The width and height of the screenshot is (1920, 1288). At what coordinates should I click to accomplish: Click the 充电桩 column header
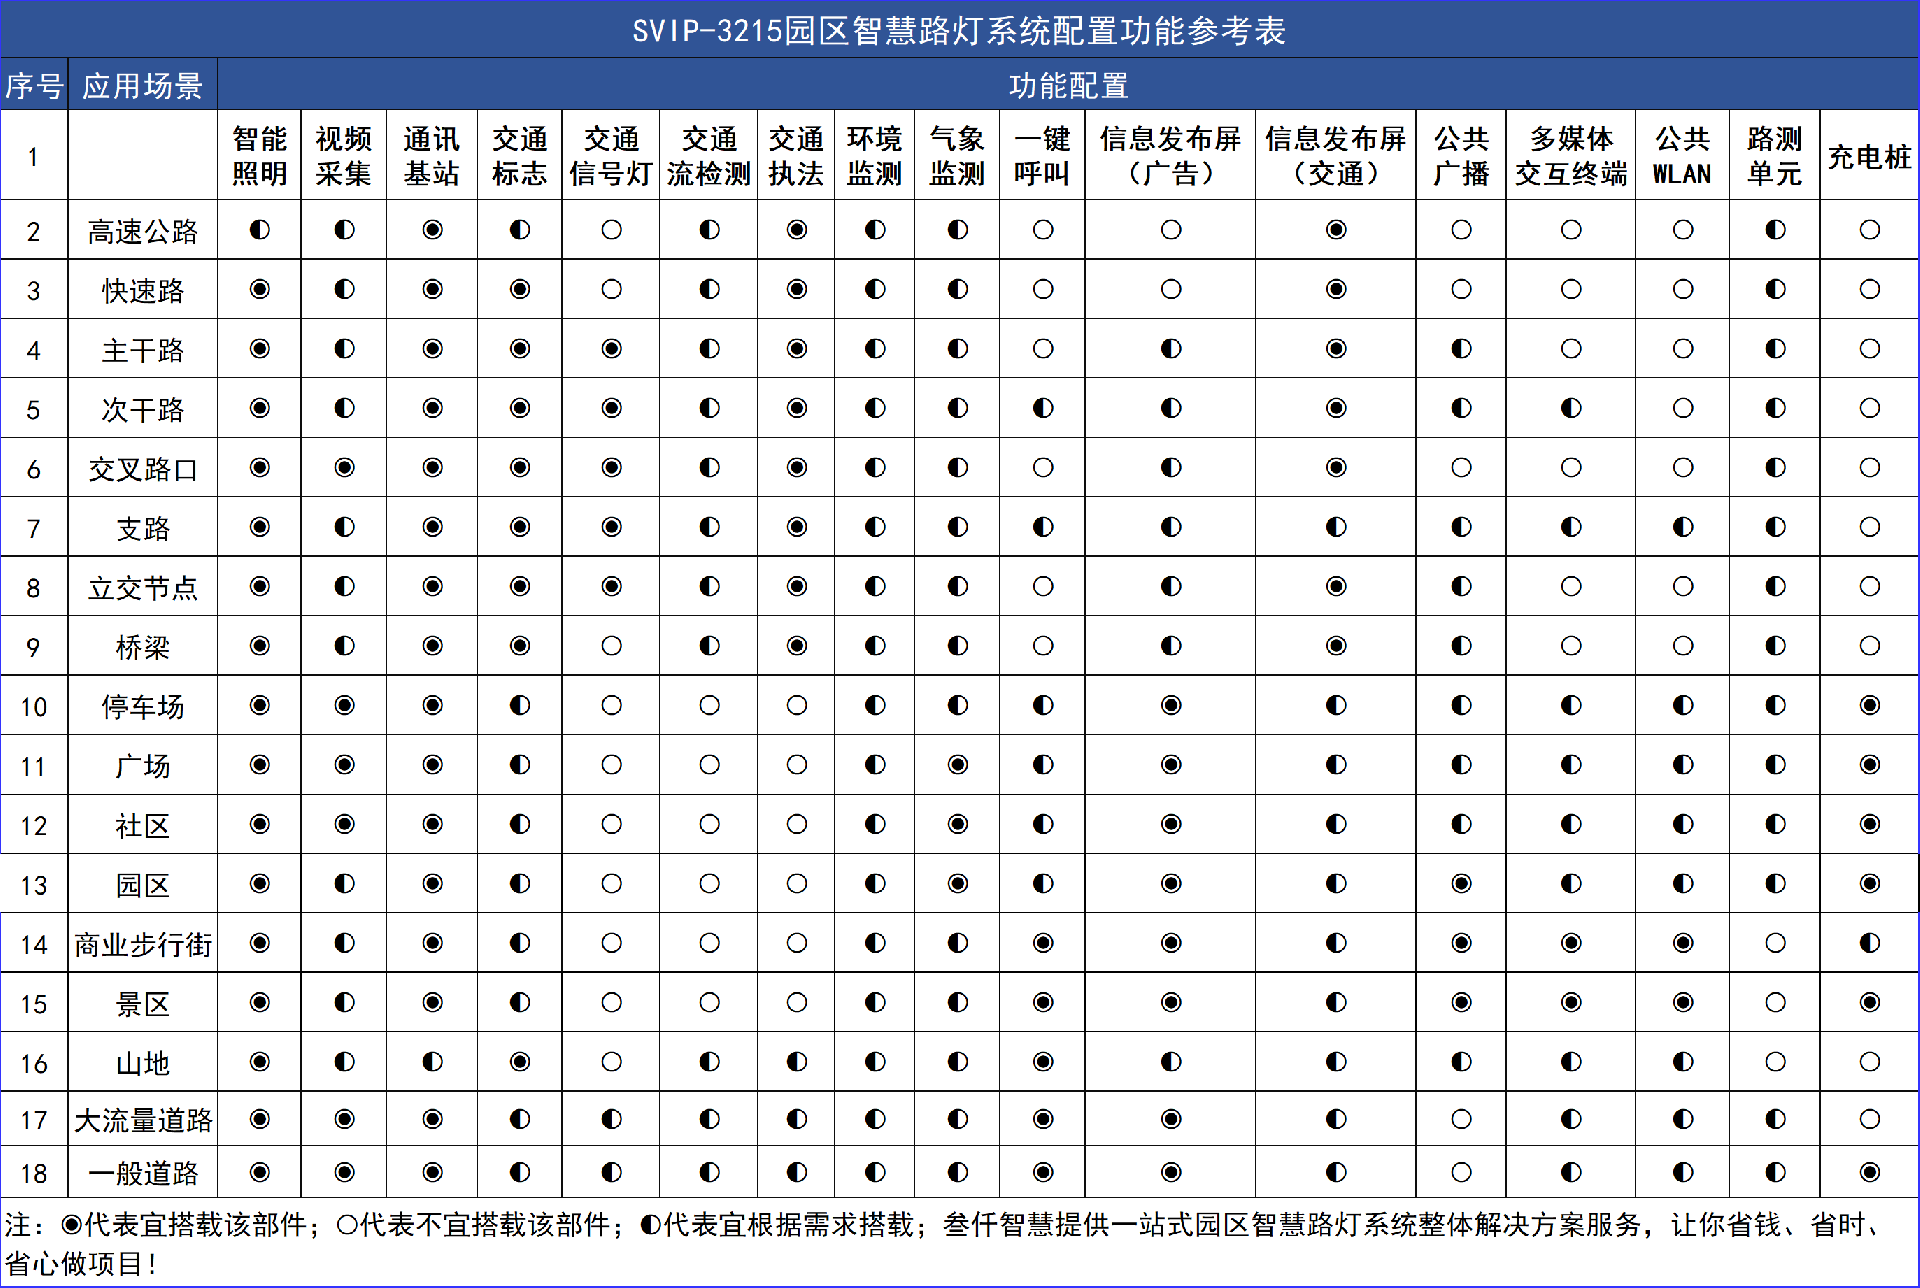click(1869, 156)
